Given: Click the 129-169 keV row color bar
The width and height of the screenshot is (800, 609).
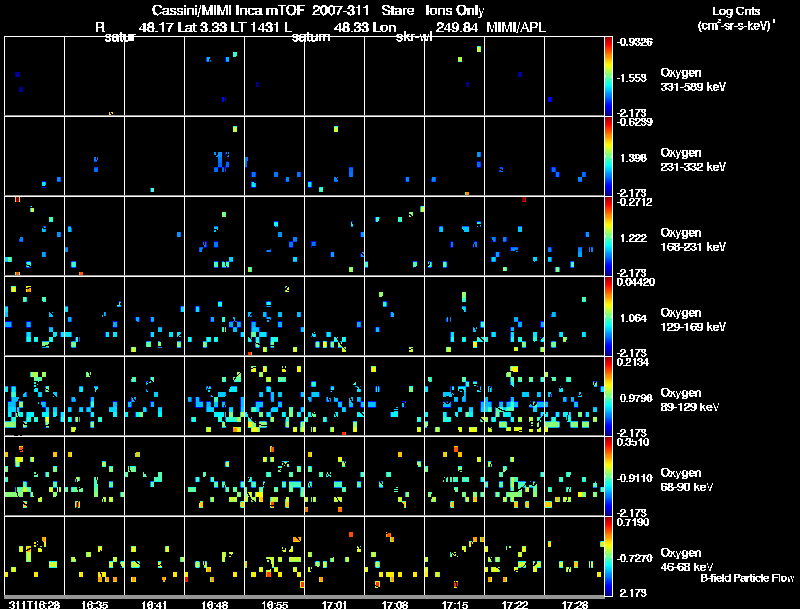Looking at the screenshot, I should [x=608, y=316].
